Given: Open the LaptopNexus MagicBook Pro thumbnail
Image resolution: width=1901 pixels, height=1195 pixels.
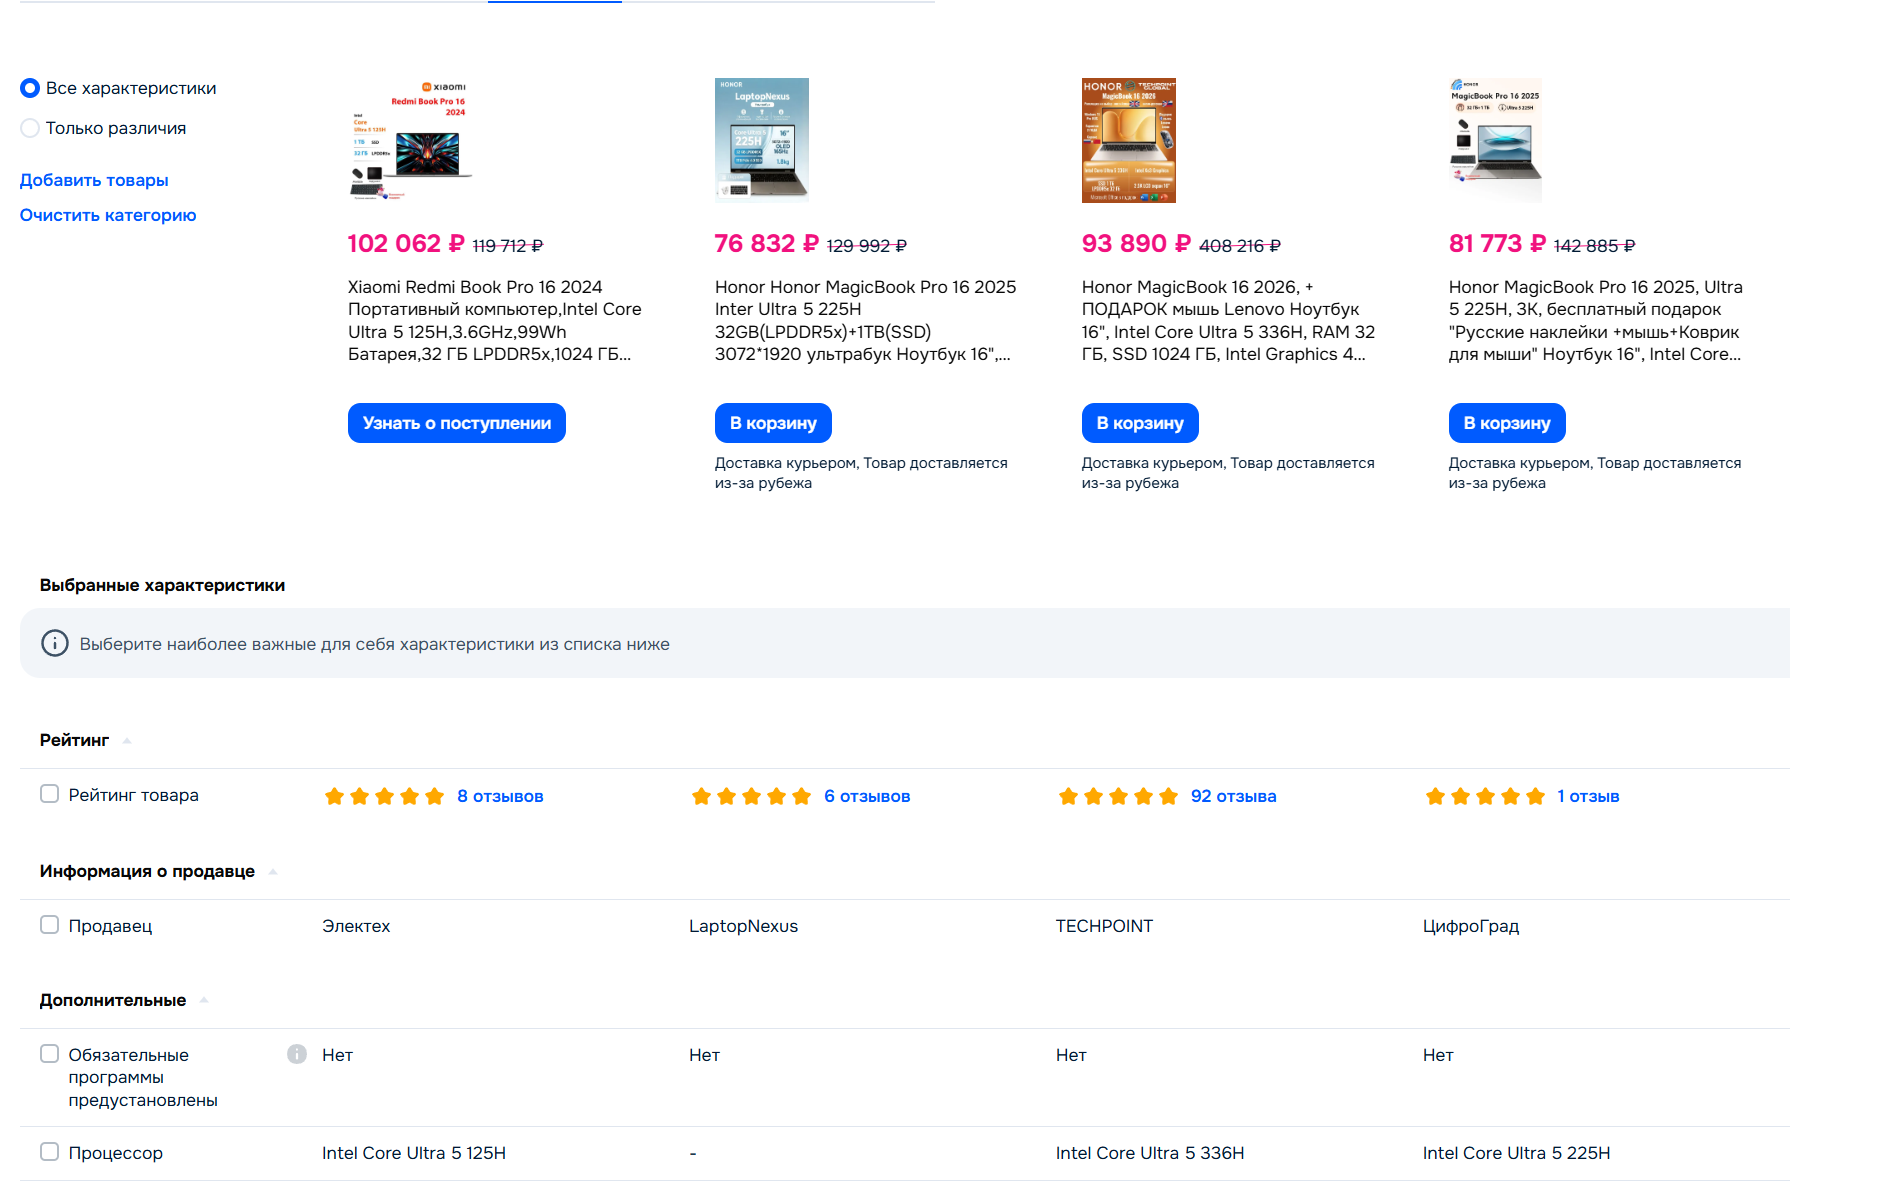Looking at the screenshot, I should click(x=762, y=140).
